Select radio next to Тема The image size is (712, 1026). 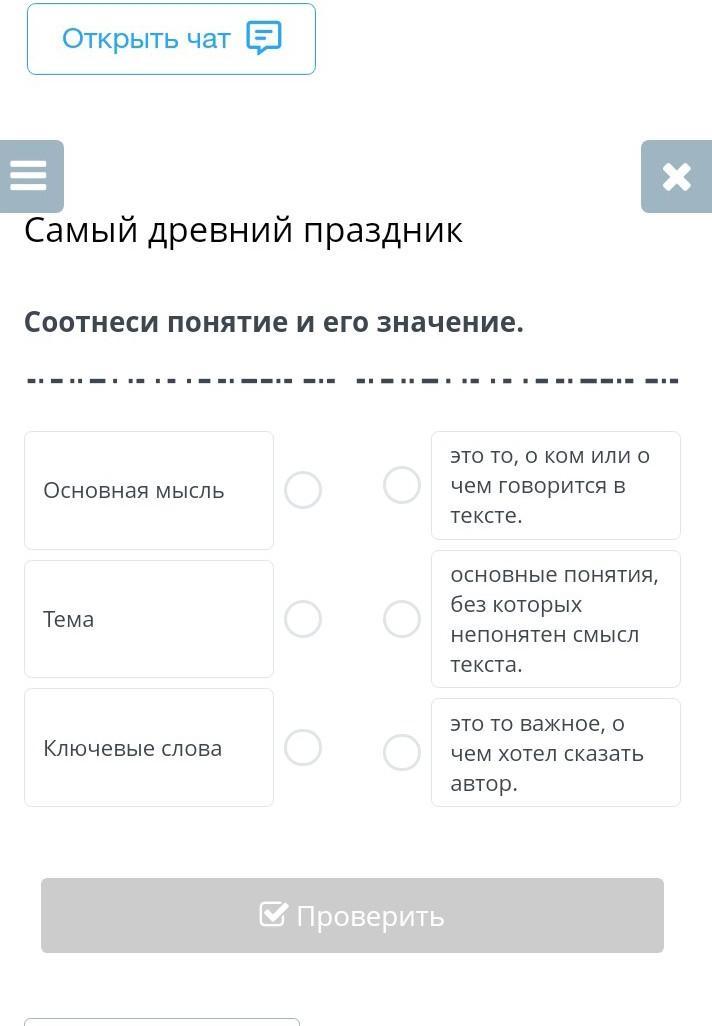pyautogui.click(x=303, y=618)
